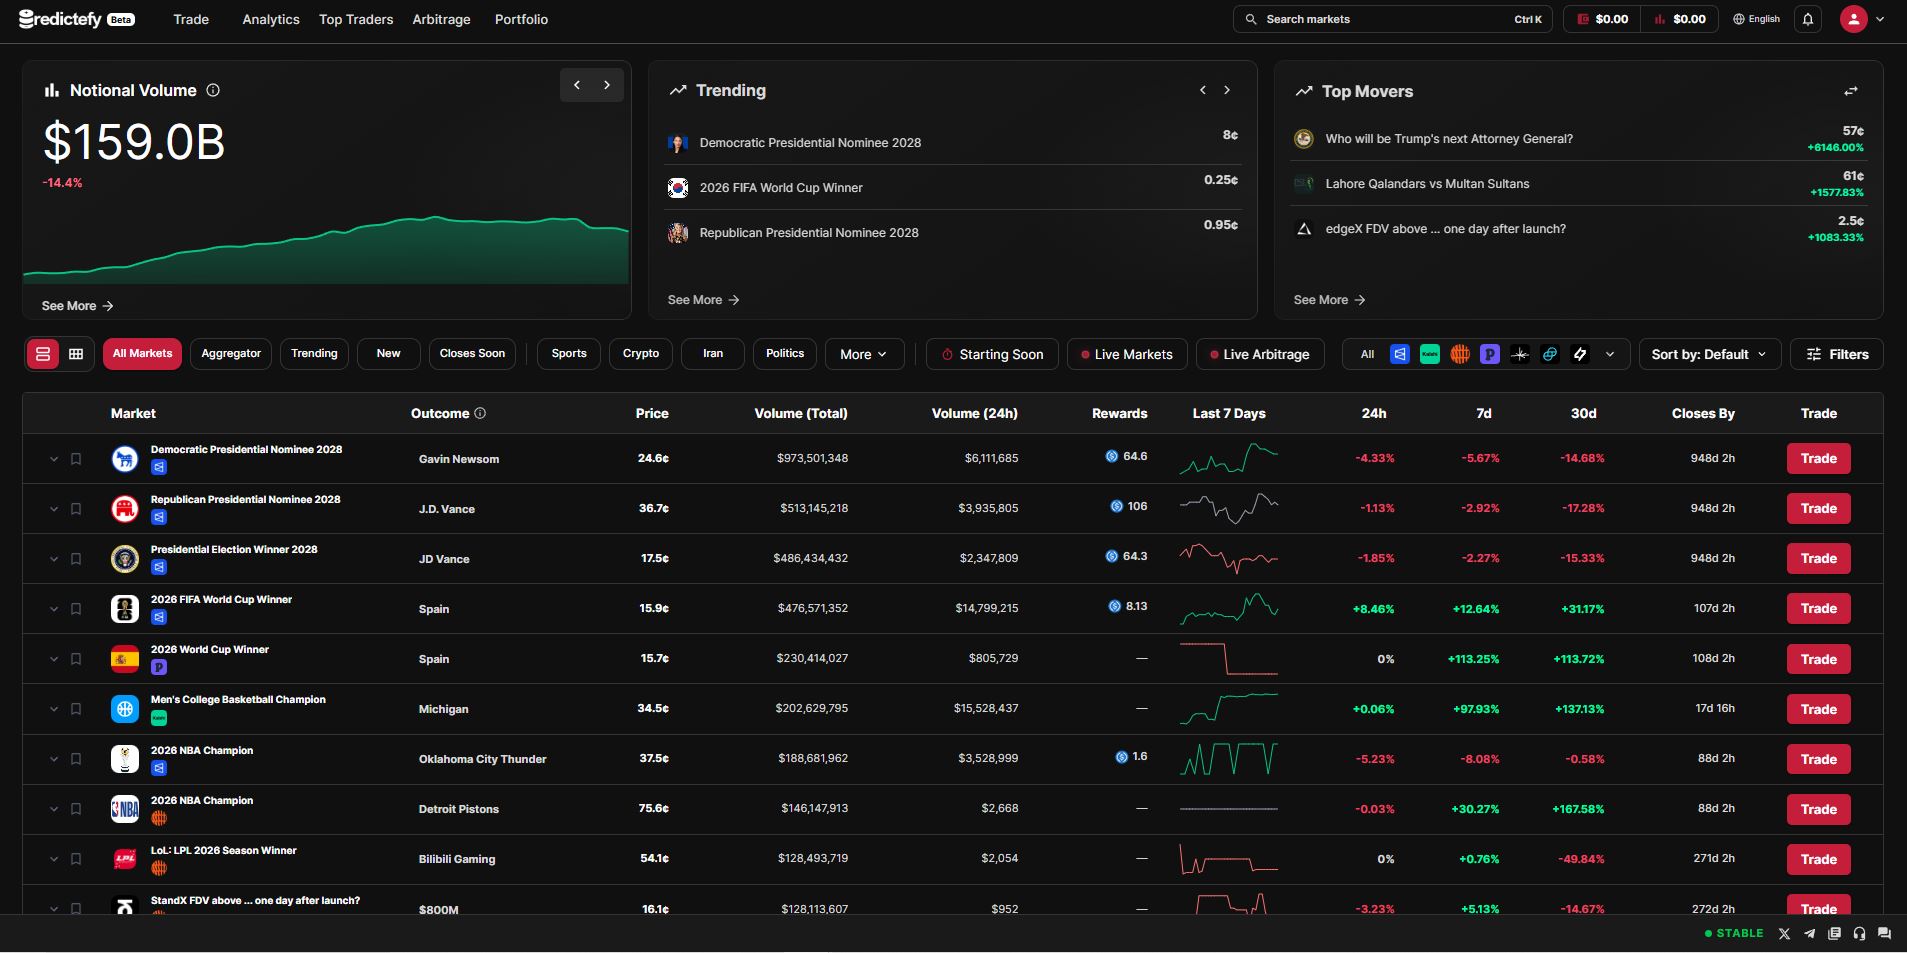Image resolution: width=1907 pixels, height=953 pixels.
Task: Open the notifications bell
Action: 1808,19
